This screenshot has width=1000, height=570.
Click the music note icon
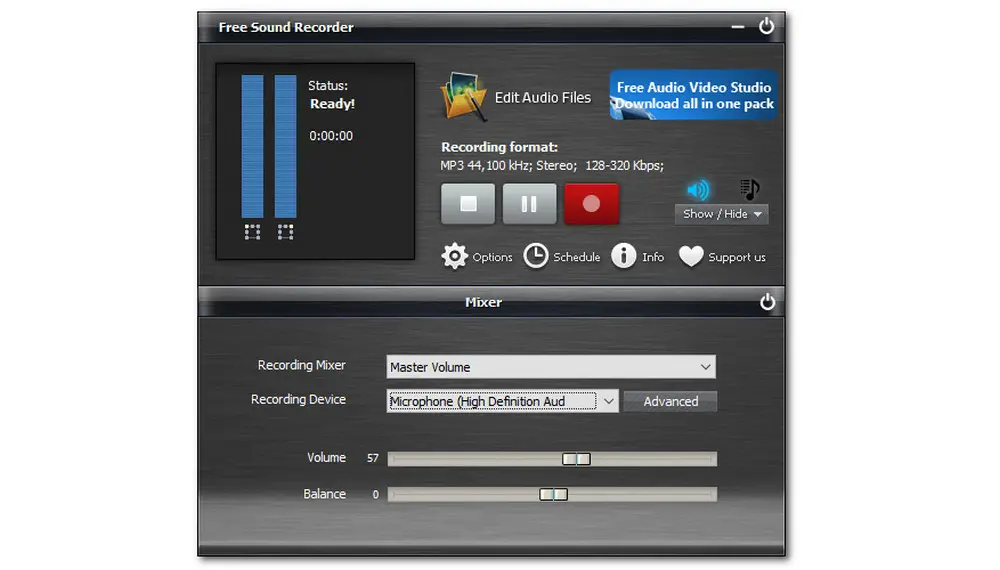tap(750, 189)
